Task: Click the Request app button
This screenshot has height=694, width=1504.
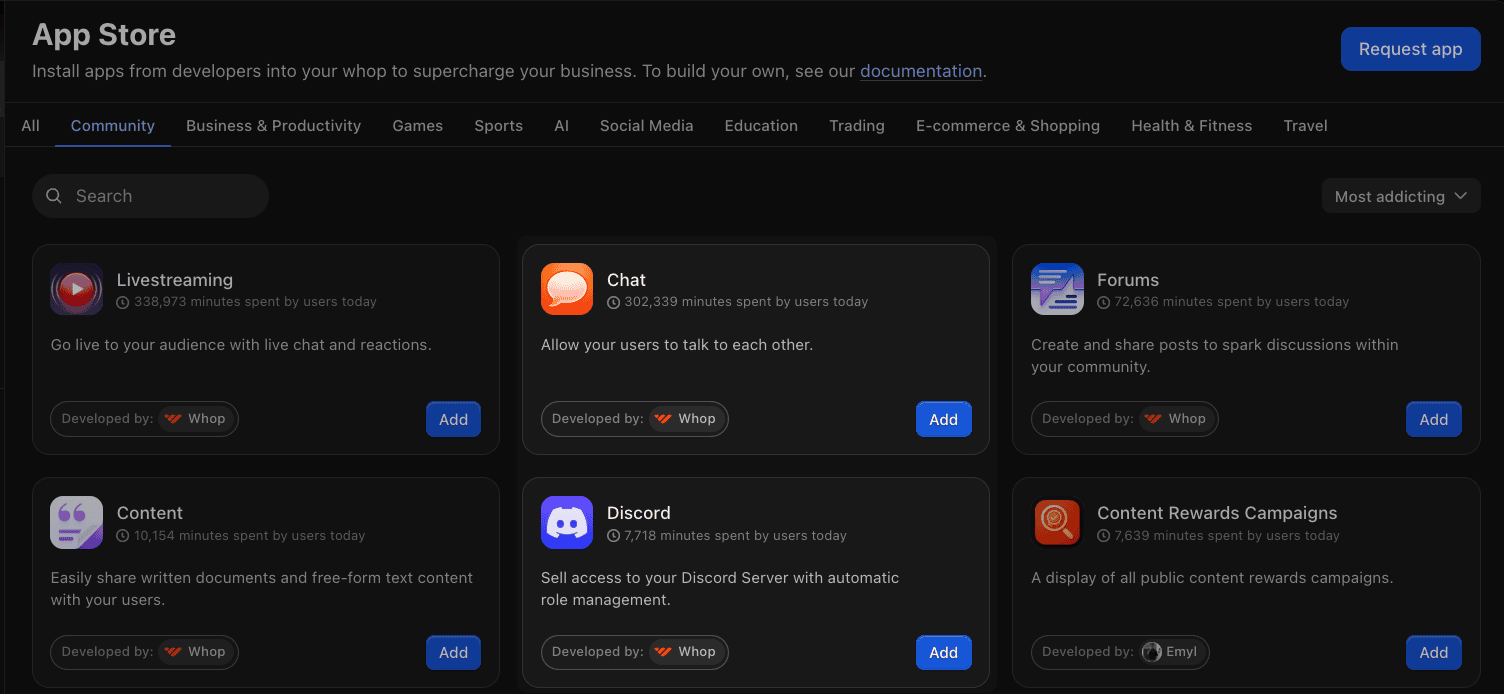Action: (x=1411, y=49)
